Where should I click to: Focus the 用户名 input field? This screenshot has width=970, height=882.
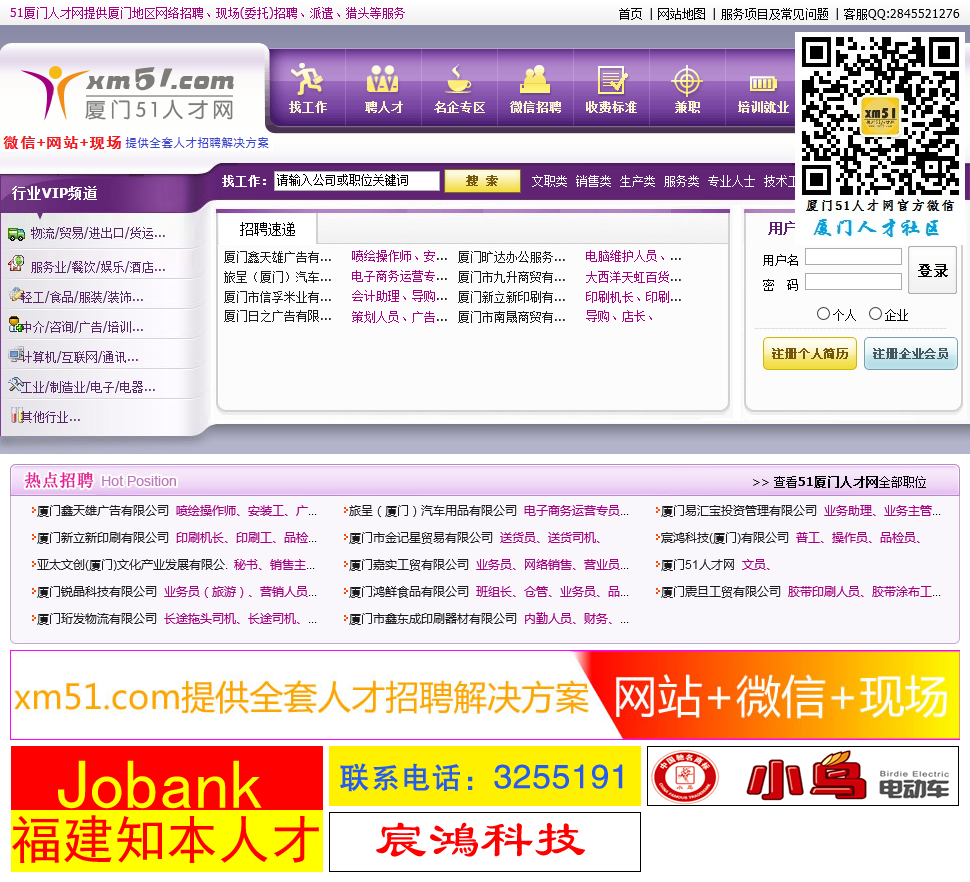[853, 257]
